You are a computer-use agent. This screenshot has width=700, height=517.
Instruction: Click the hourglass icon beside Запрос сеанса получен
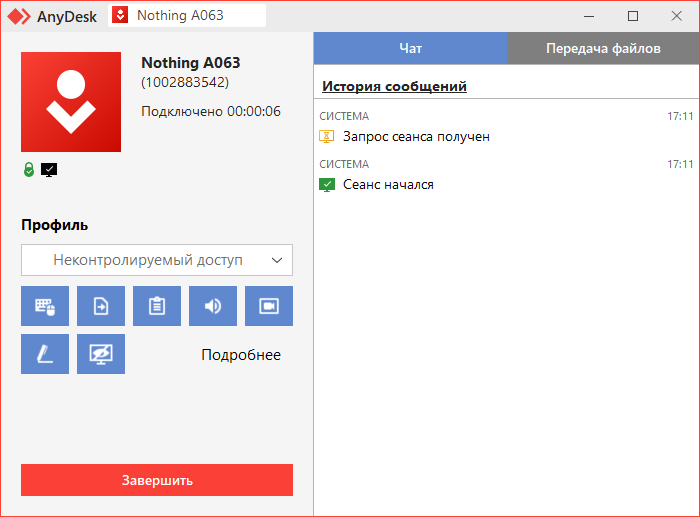point(327,136)
